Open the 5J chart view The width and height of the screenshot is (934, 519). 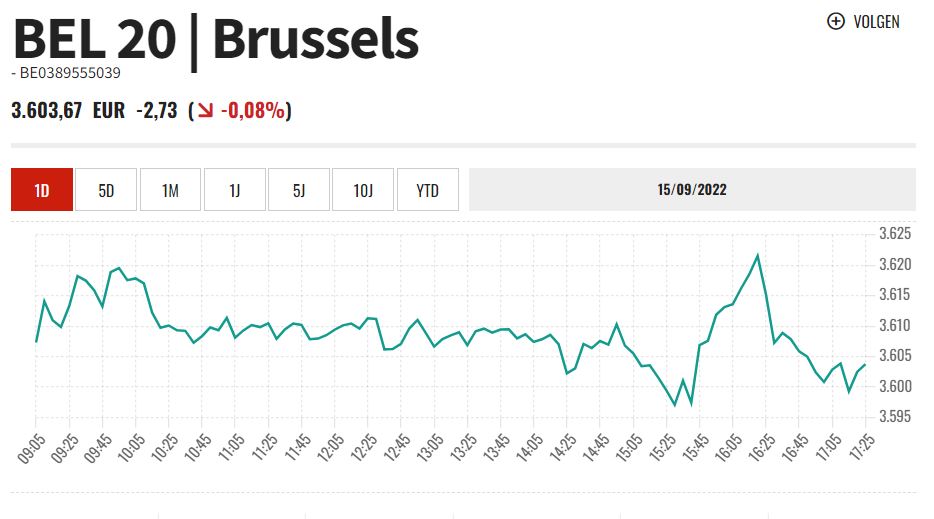[299, 190]
